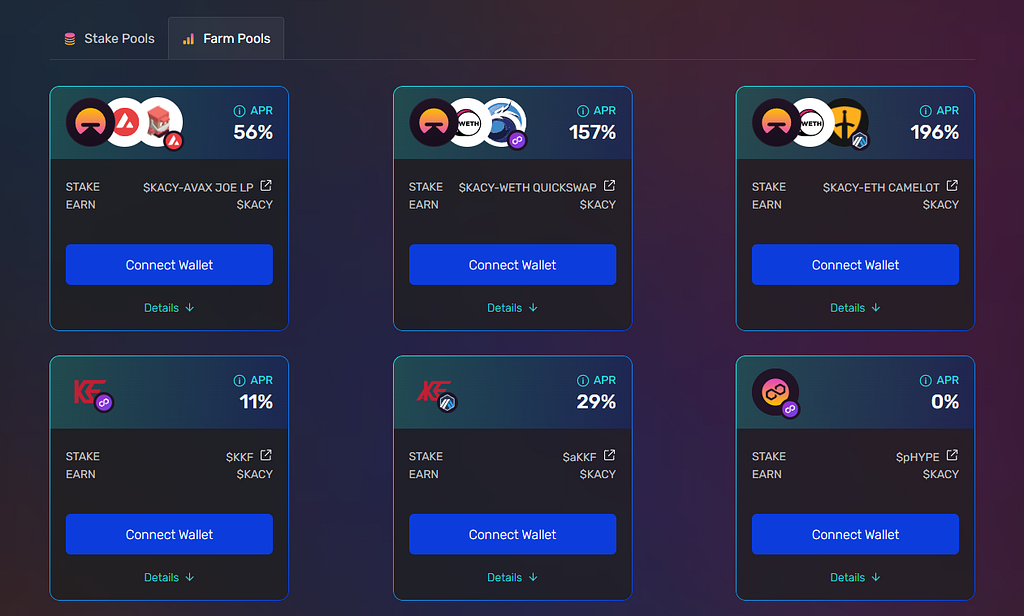Screen dimensions: 1024x616
Task: Expand Details on the $KKF pool card
Action: tap(169, 577)
